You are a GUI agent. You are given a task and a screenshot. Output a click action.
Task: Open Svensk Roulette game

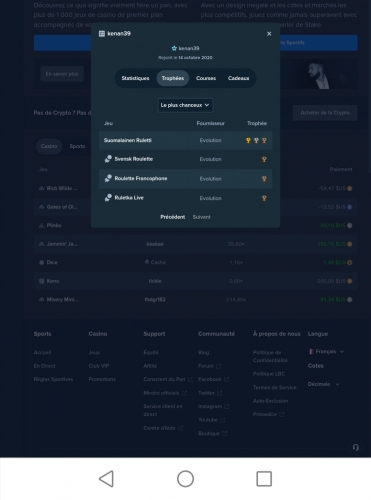pyautogui.click(x=134, y=159)
